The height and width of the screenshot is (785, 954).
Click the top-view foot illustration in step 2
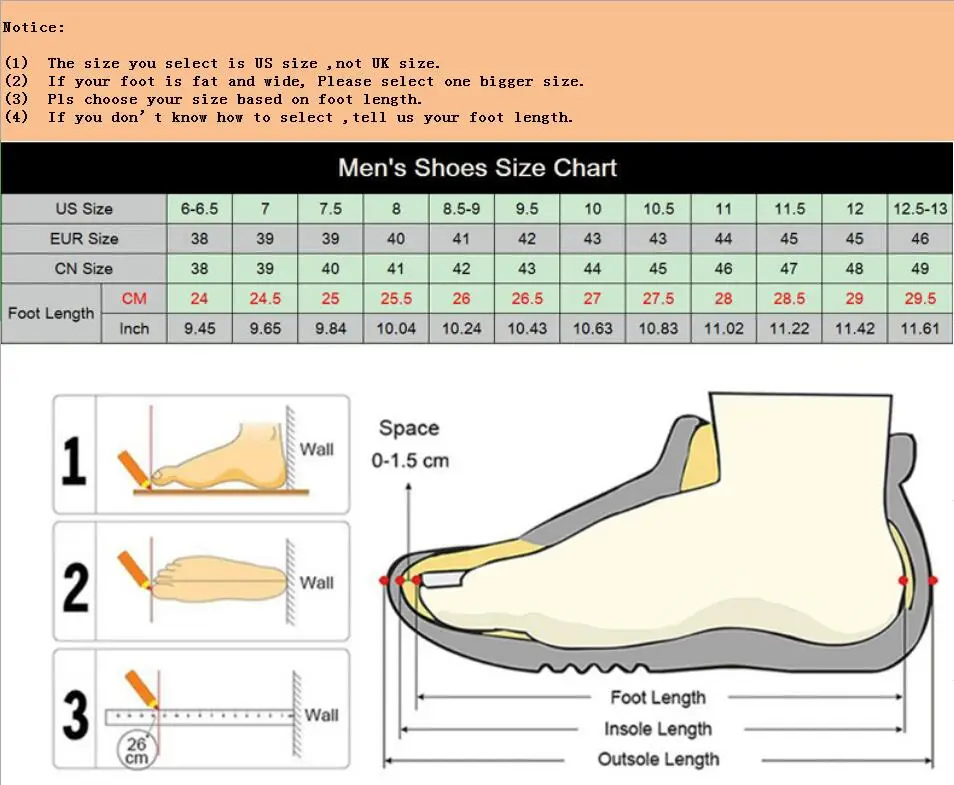[x=219, y=579]
